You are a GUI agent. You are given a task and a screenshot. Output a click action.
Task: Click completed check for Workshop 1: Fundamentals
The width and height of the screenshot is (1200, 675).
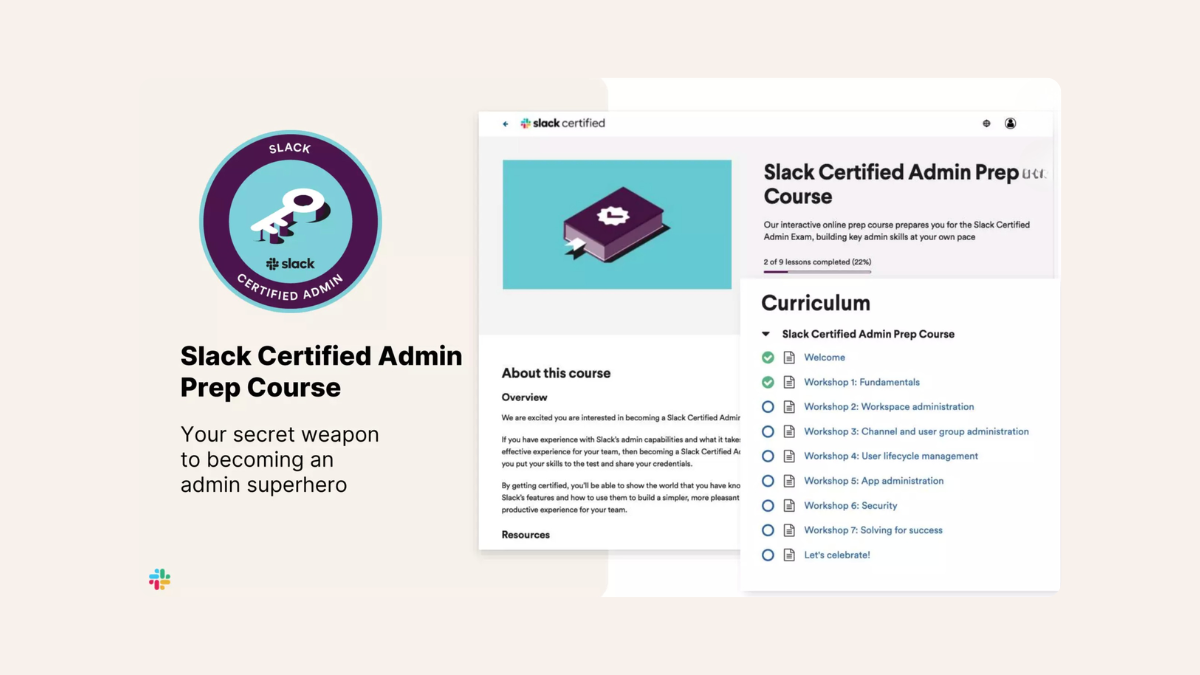(x=768, y=382)
